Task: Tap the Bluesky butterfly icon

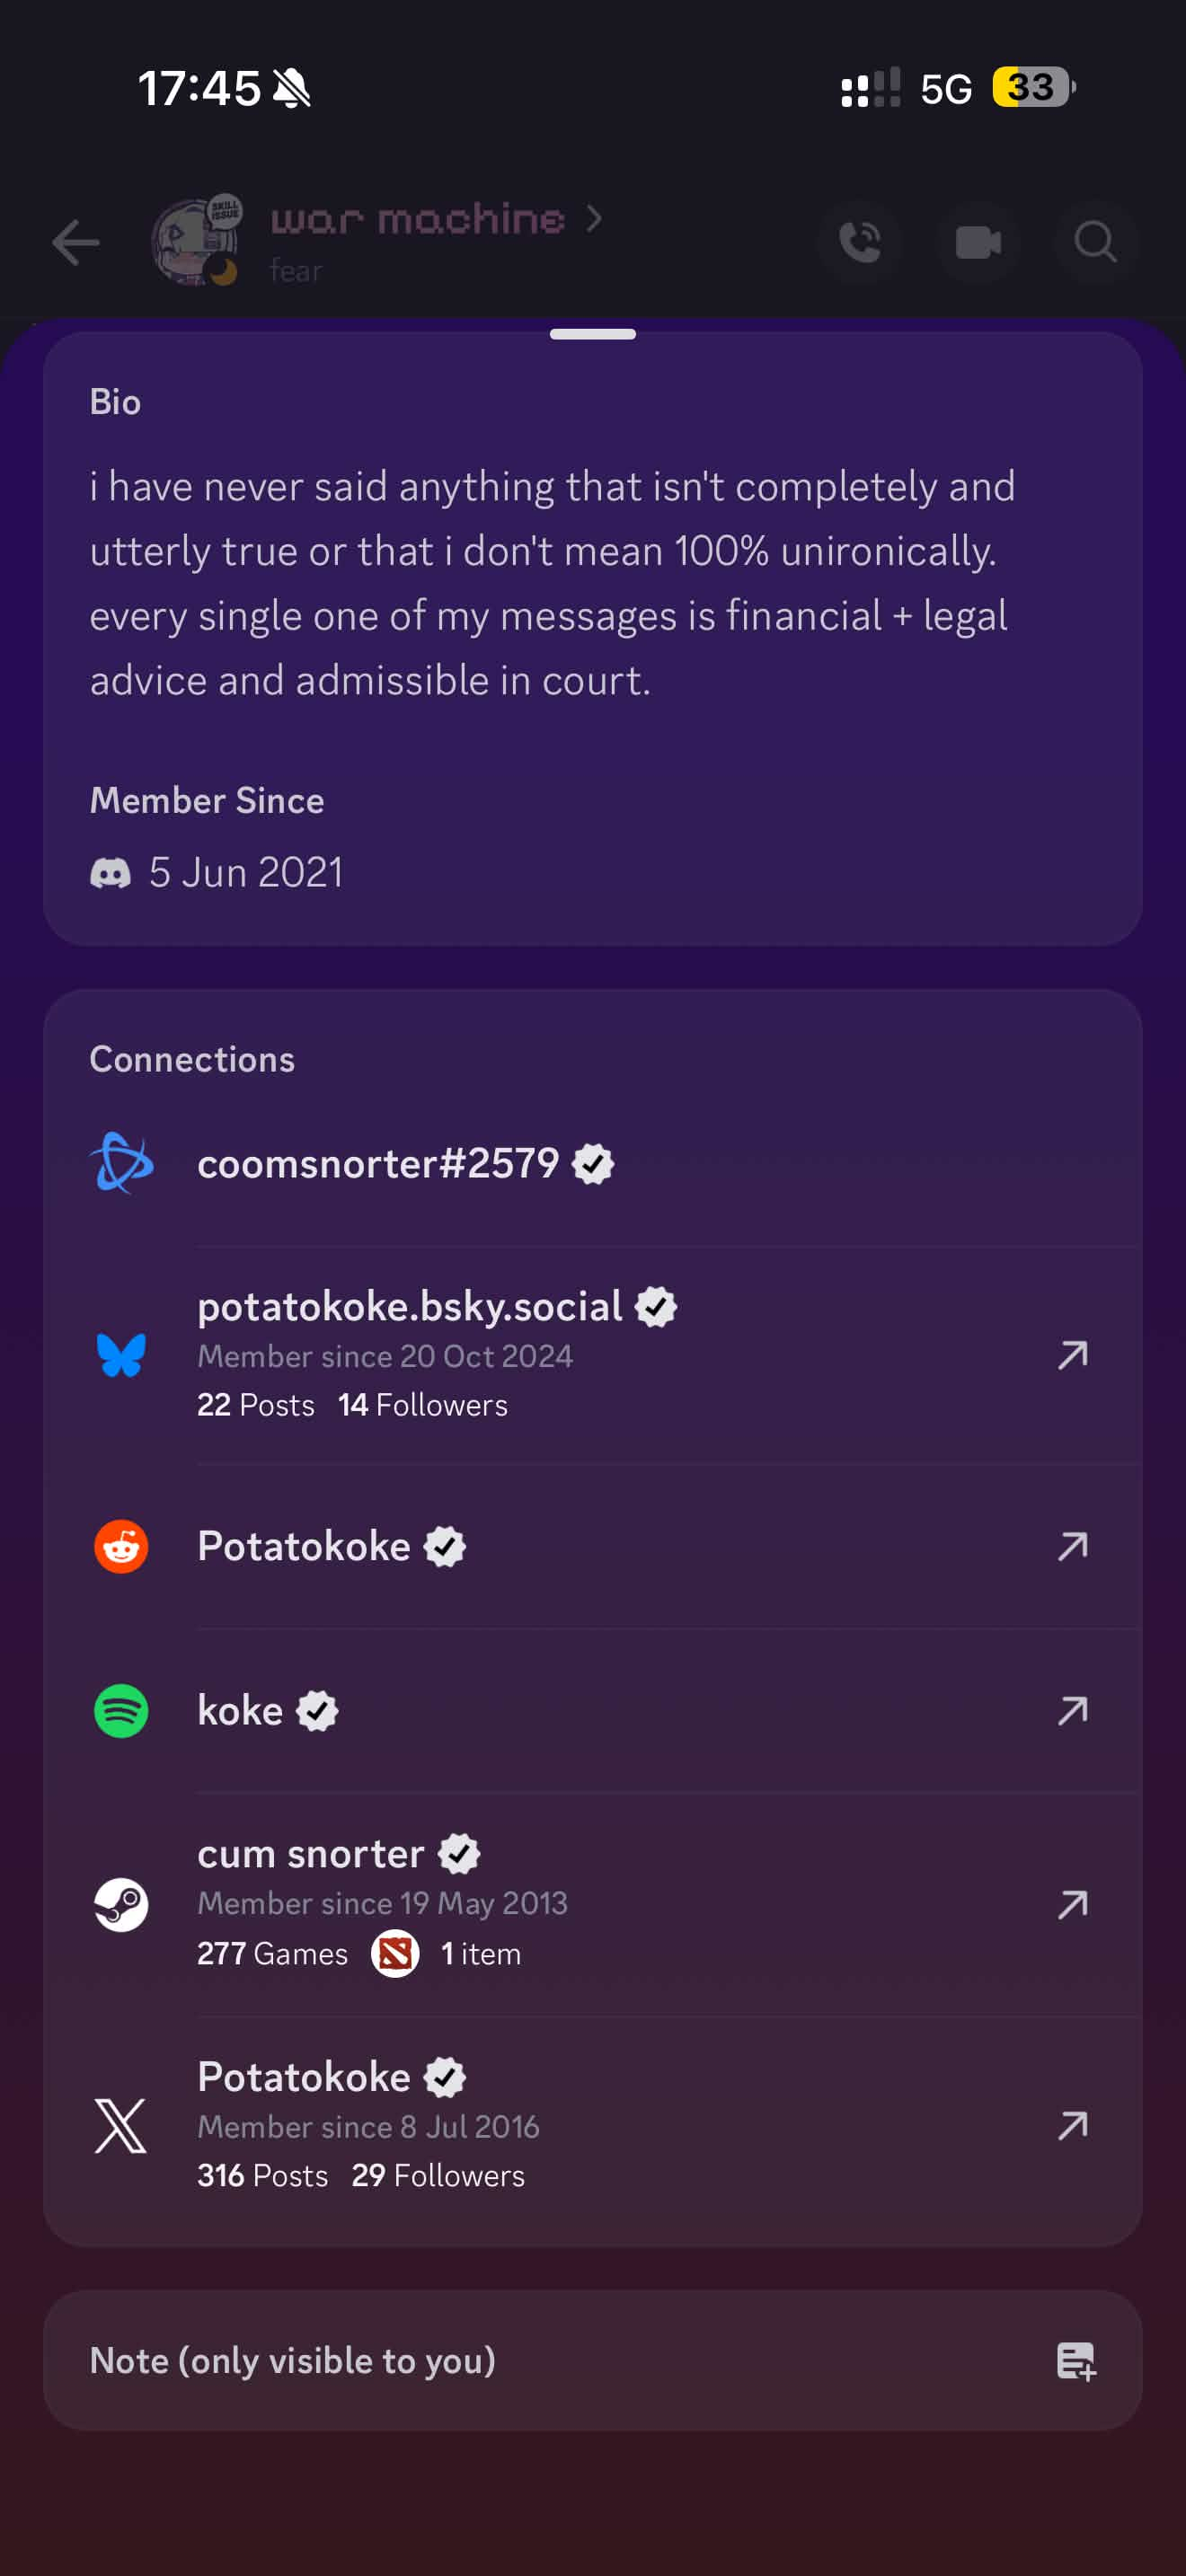Action: (x=121, y=1355)
